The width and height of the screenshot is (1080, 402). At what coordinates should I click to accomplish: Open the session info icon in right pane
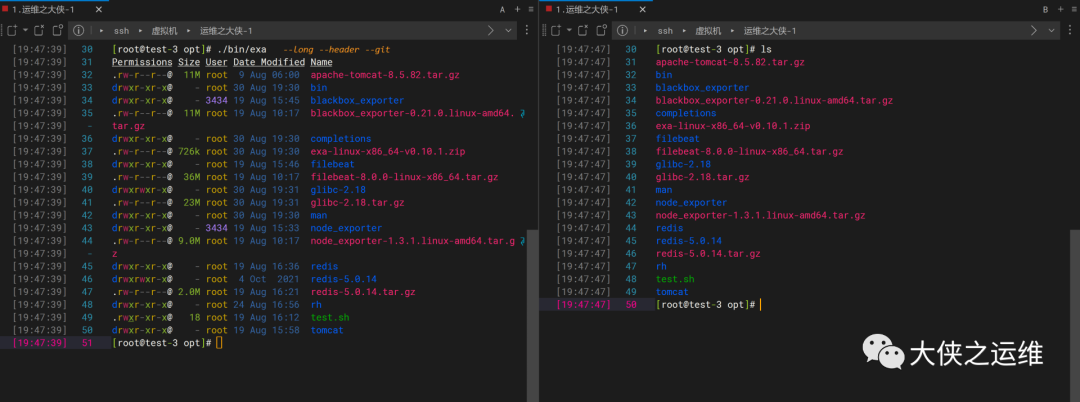pos(620,31)
